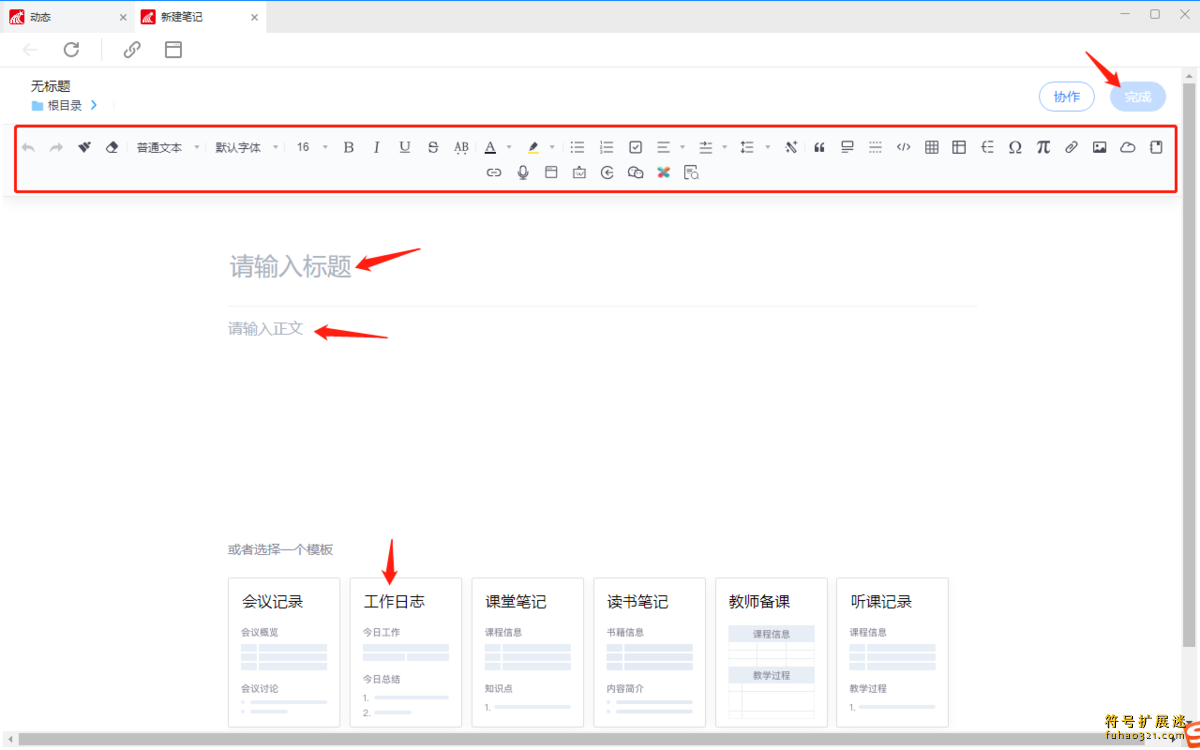Insert a code block
This screenshot has width=1200, height=750.
point(903,147)
